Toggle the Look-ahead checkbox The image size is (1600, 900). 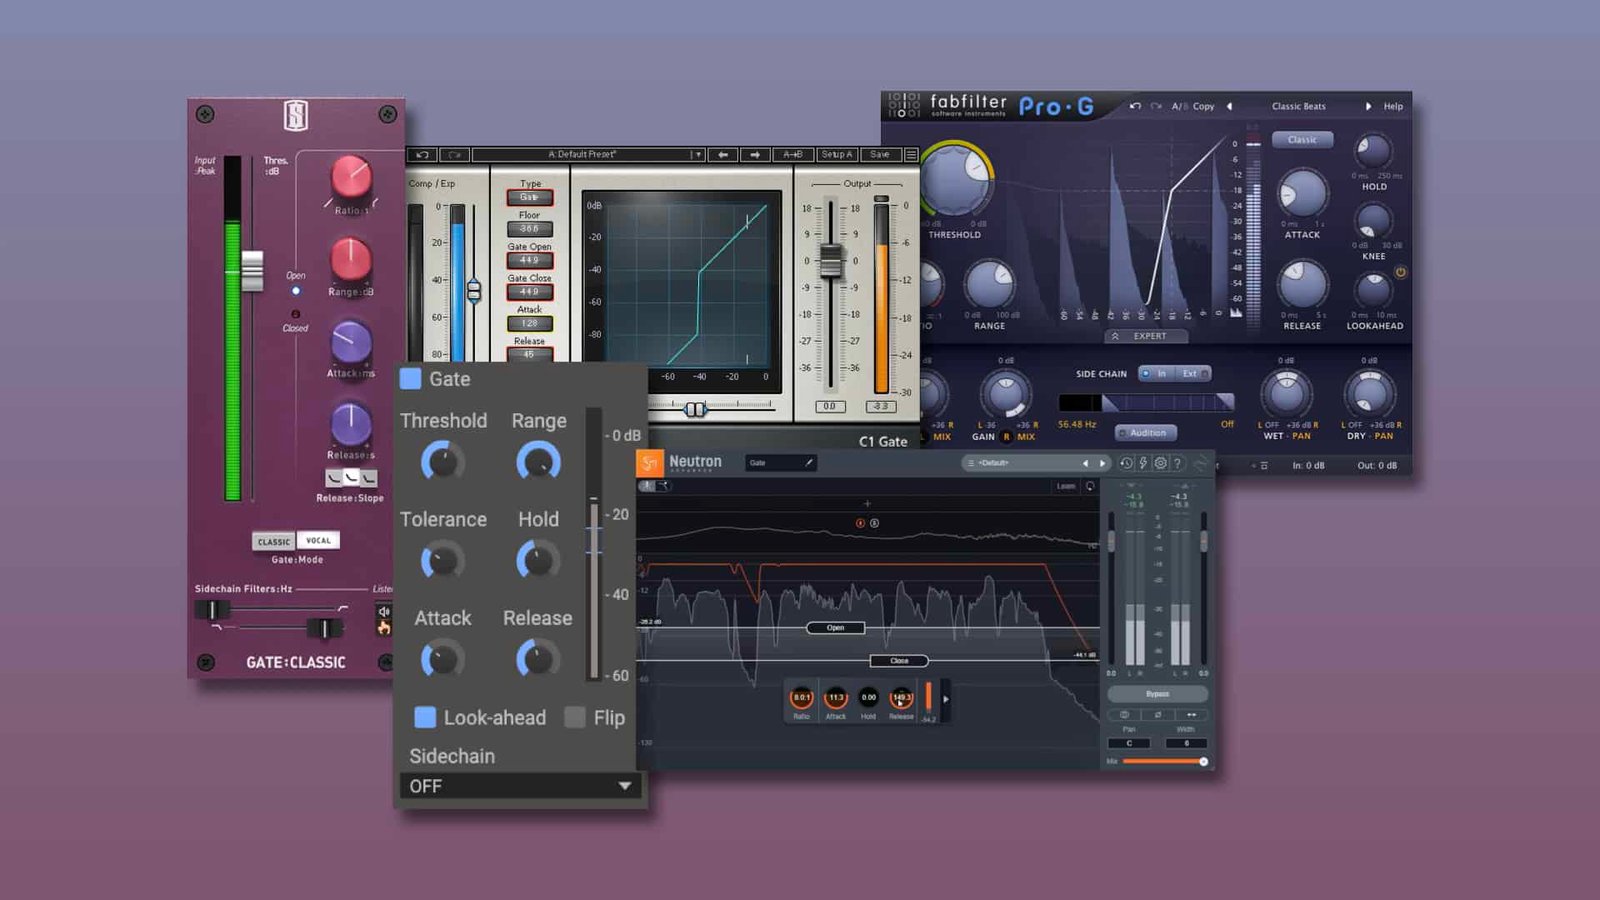pyautogui.click(x=425, y=717)
